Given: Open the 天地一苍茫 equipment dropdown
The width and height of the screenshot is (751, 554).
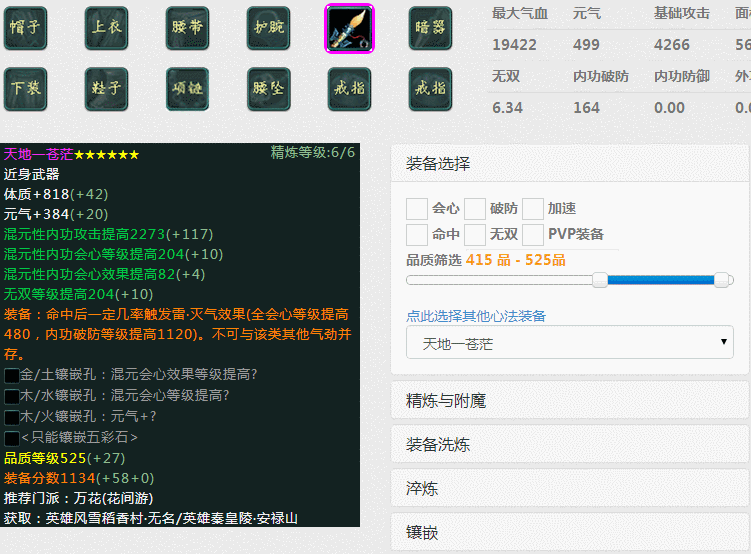Looking at the screenshot, I should (x=569, y=342).
